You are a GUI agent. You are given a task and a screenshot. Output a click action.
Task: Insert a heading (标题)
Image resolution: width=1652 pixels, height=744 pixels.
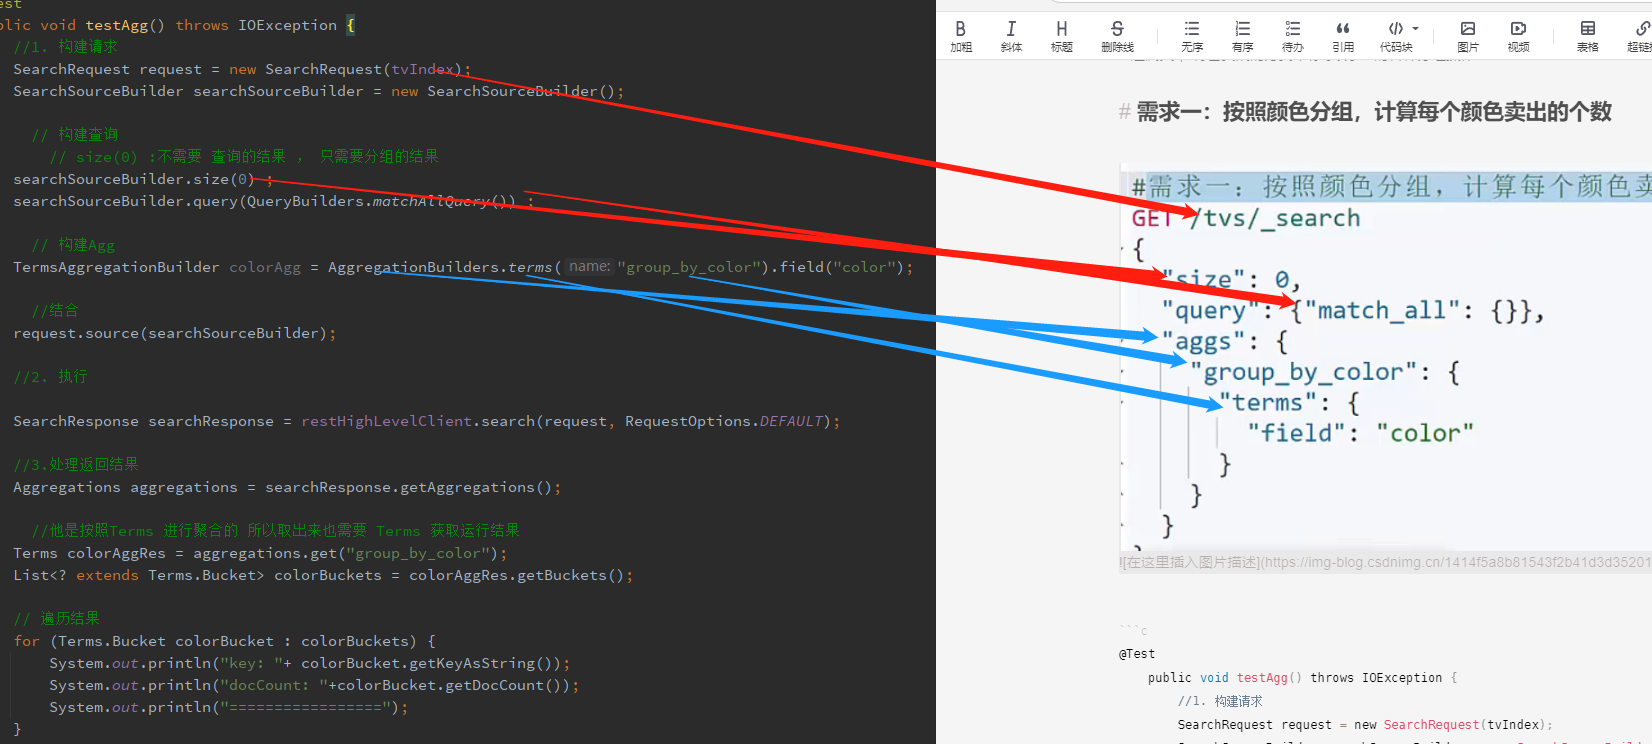click(1062, 35)
